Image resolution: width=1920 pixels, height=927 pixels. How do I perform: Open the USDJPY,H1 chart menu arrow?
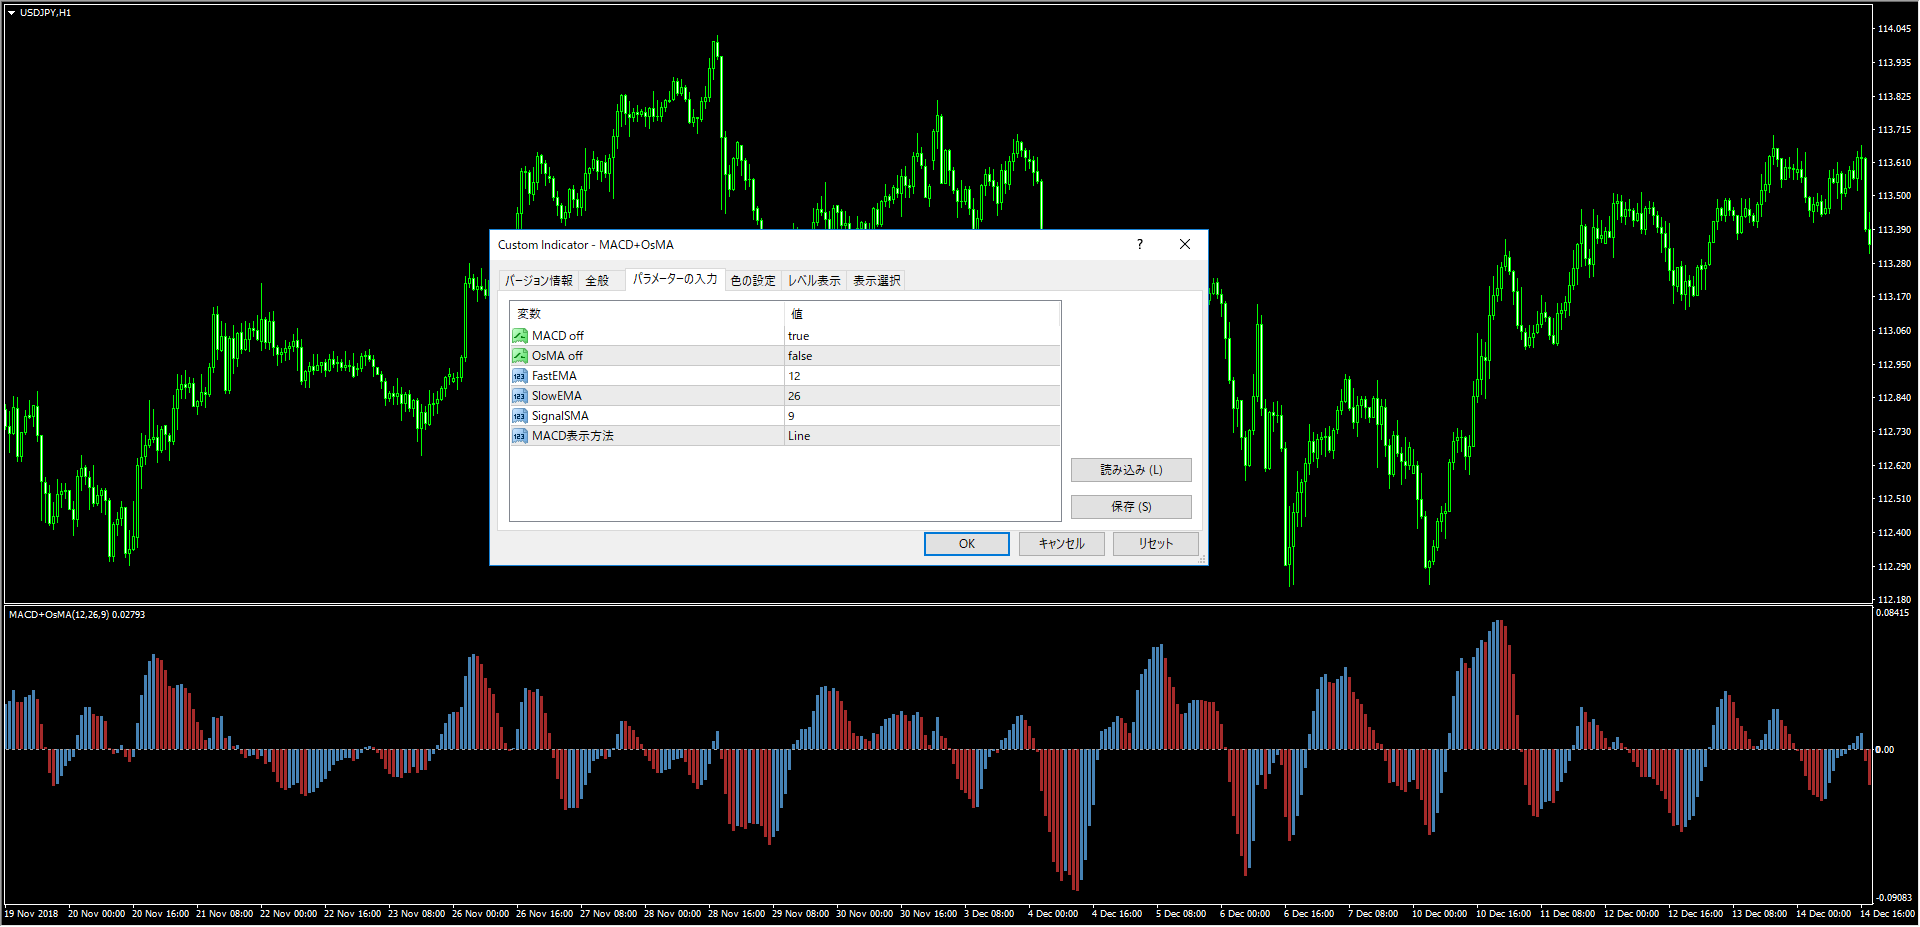12,13
